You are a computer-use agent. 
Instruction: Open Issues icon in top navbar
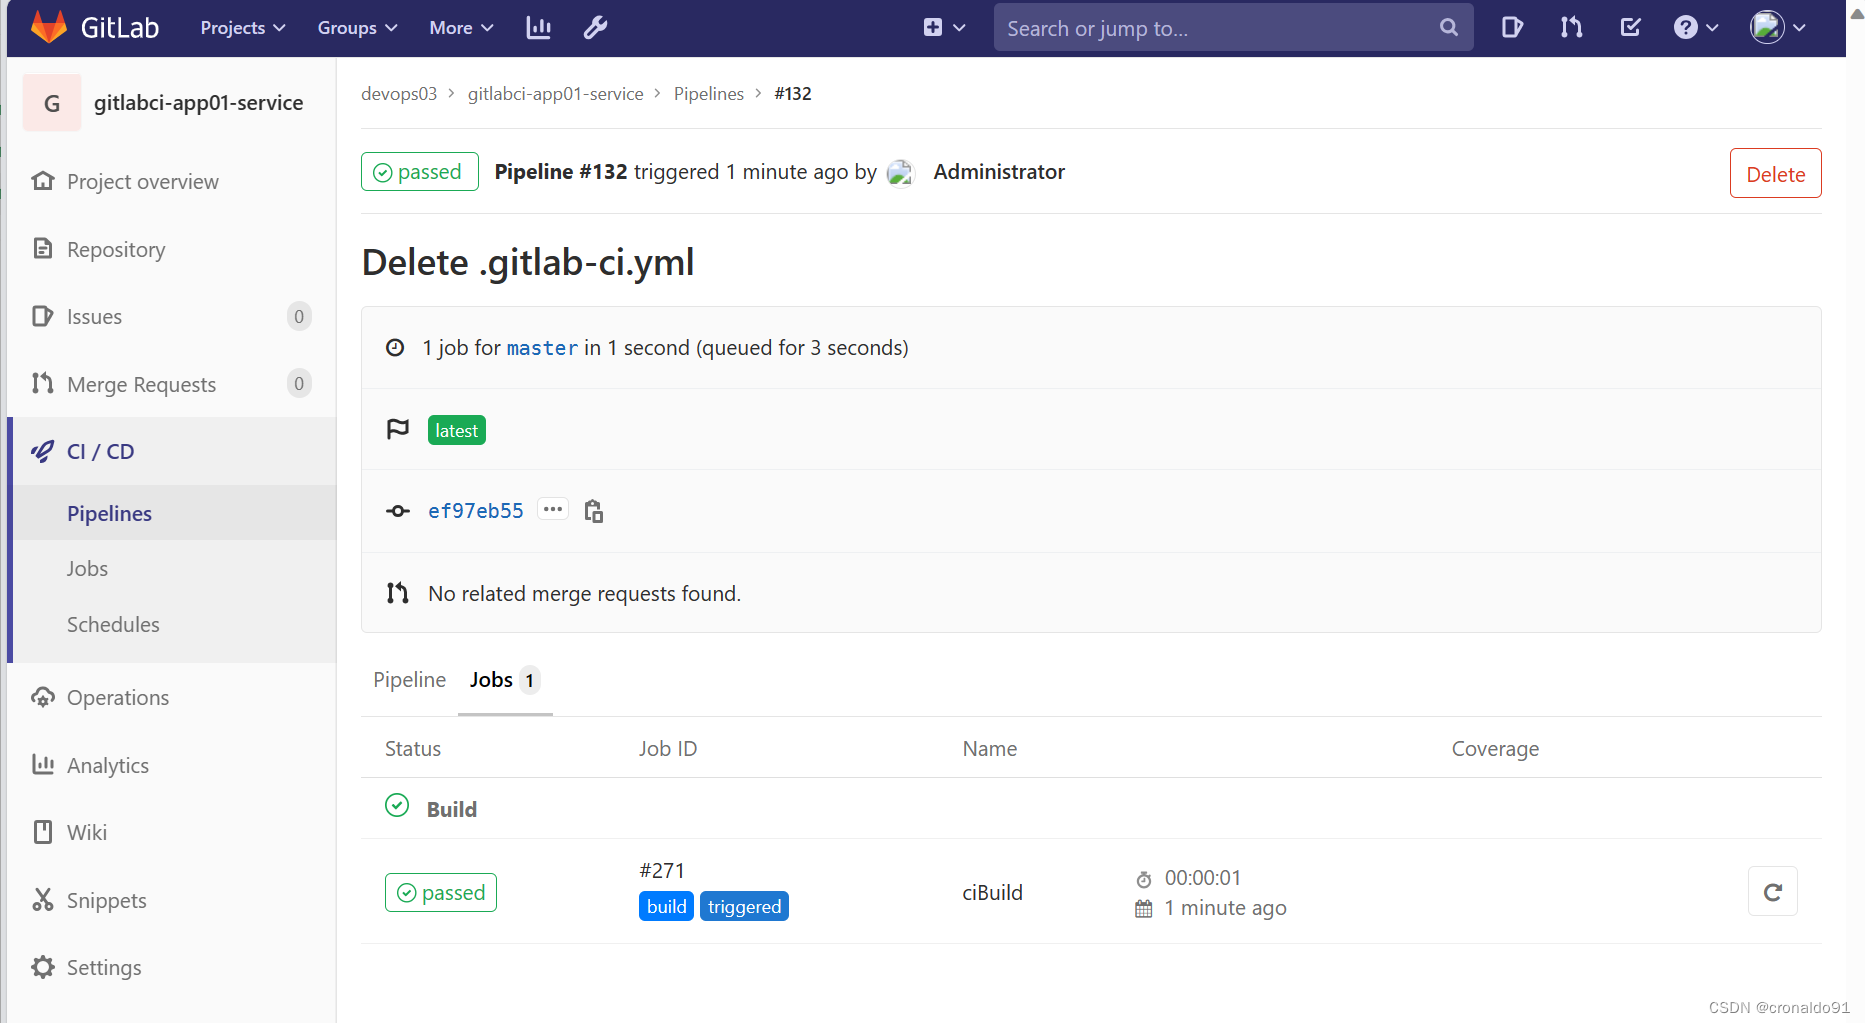[x=1512, y=28]
